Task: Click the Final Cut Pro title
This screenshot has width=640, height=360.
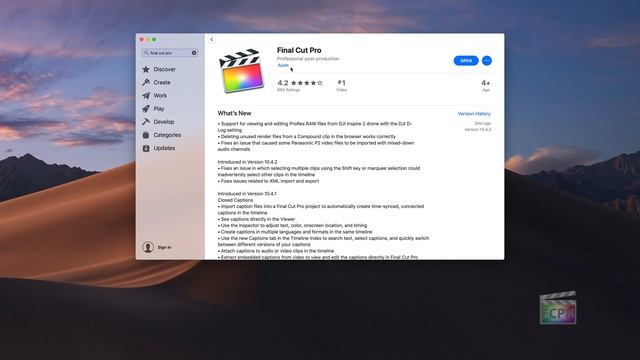Action: click(299, 50)
